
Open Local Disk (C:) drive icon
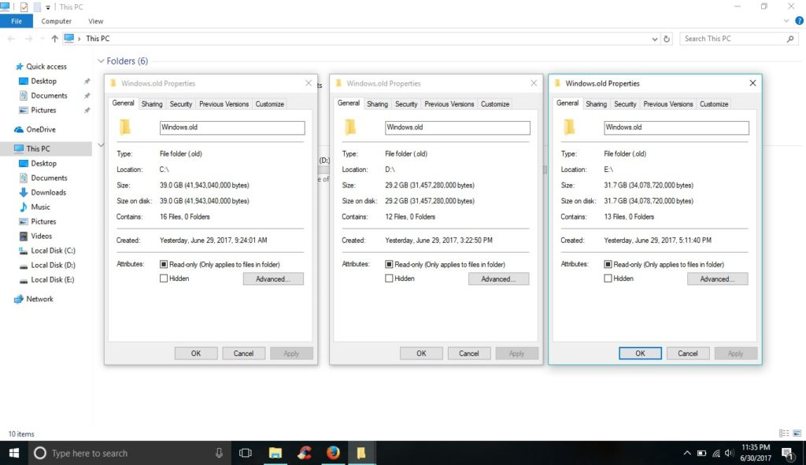pos(23,251)
